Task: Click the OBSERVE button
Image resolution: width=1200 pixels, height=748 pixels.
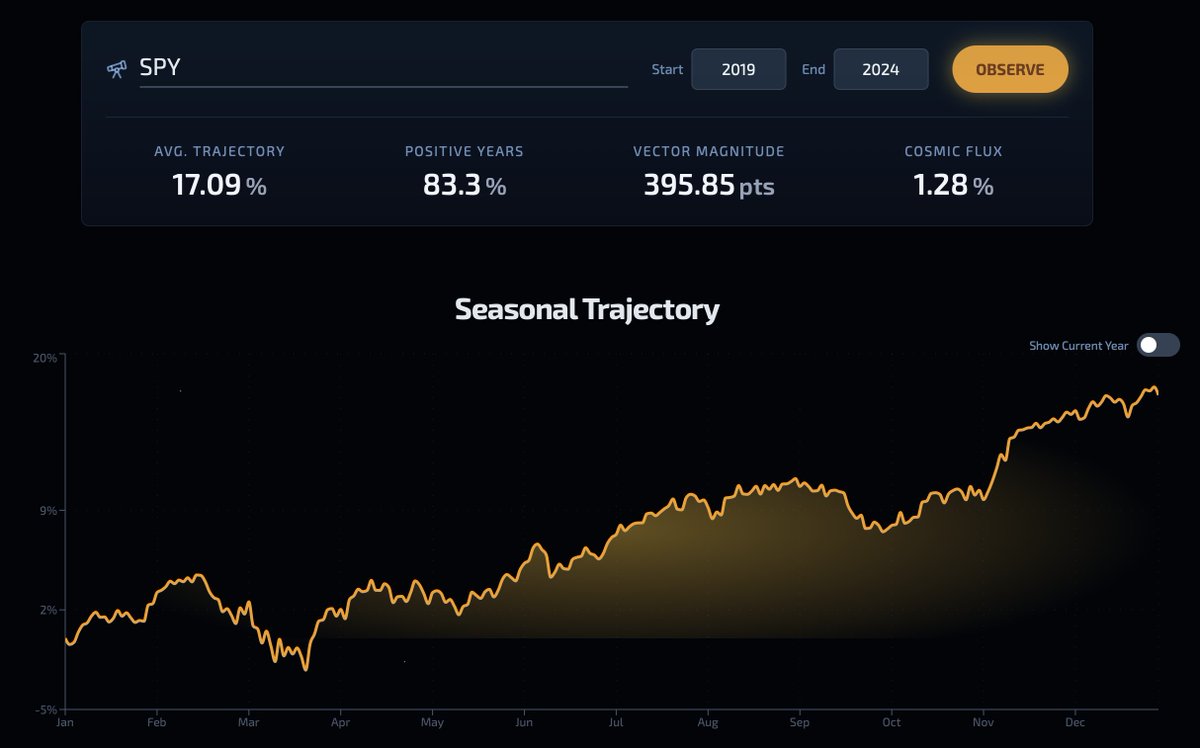Action: (x=1010, y=69)
